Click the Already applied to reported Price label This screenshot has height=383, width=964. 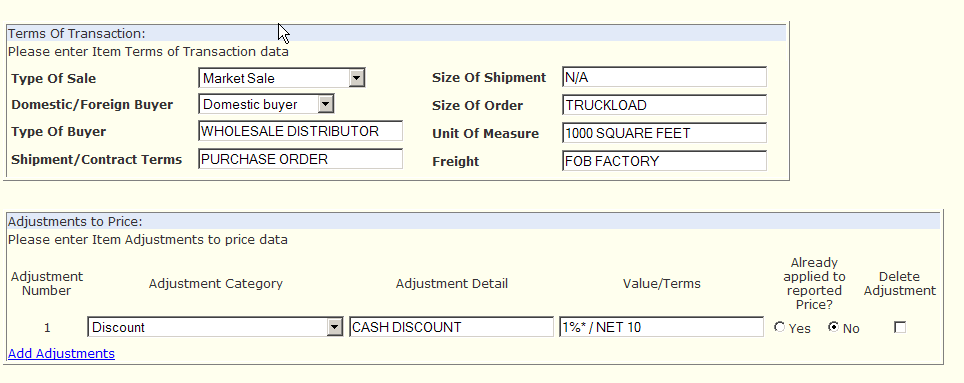click(815, 283)
